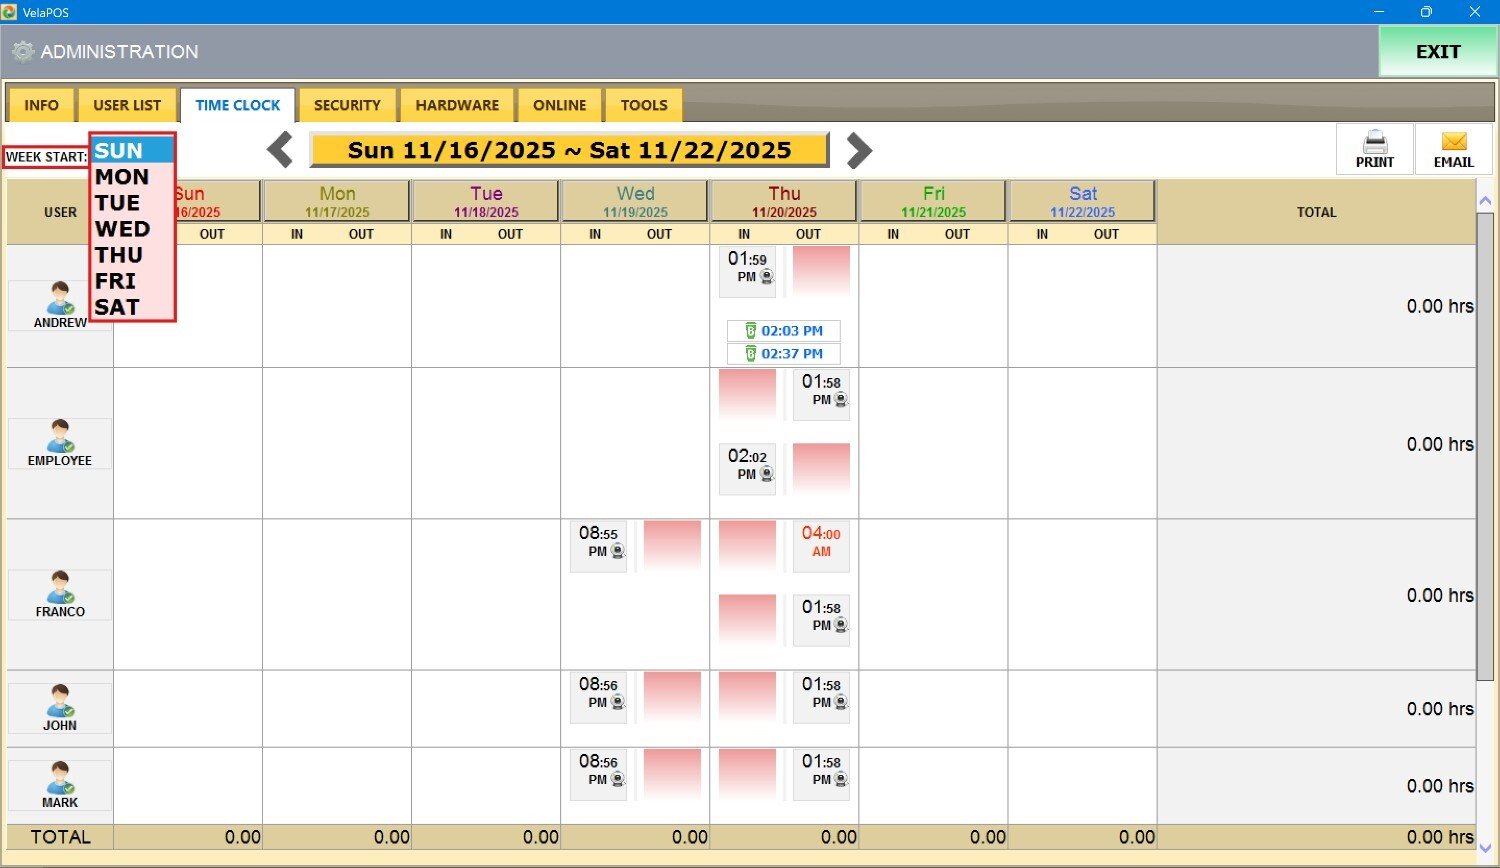Viewport: 1500px width, 868px height.
Task: Click the vertical scrollbar down arrow
Action: 1485,847
